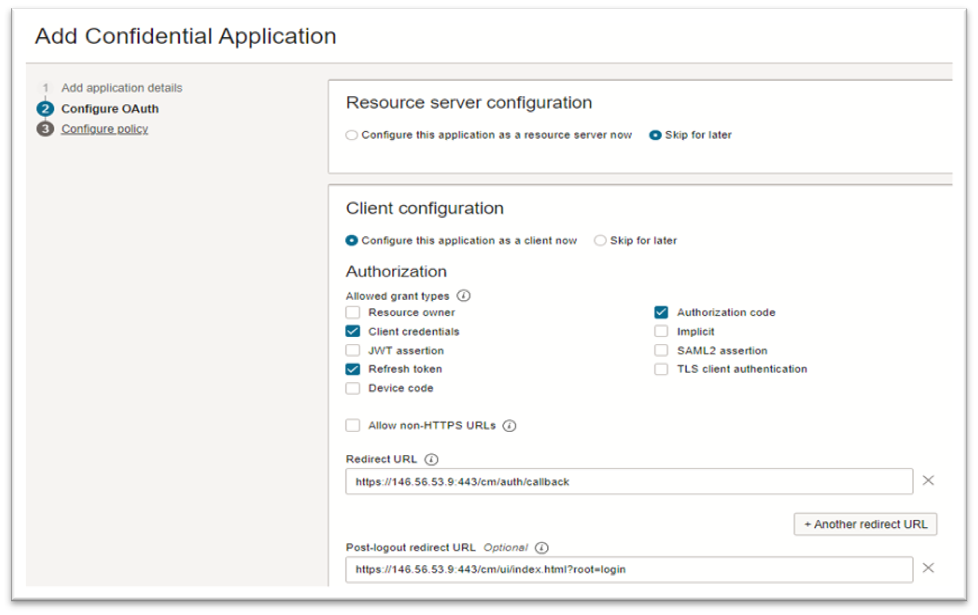Go to Add application details step
The height and width of the screenshot is (615, 978).
click(x=121, y=88)
